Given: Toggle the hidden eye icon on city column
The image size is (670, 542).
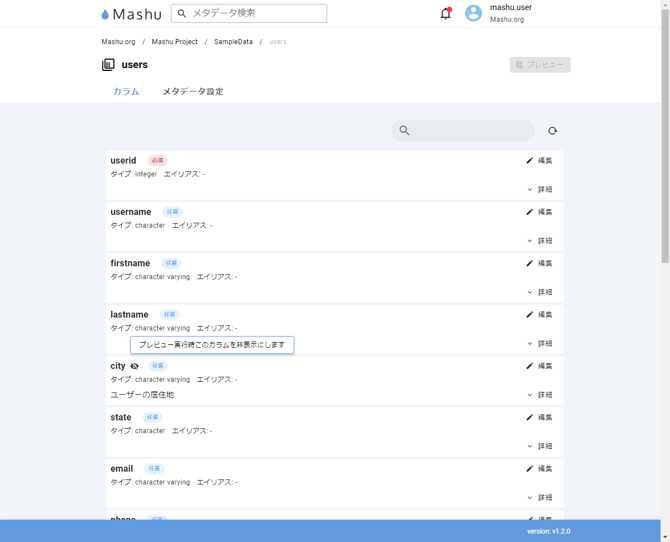Looking at the screenshot, I should [135, 366].
